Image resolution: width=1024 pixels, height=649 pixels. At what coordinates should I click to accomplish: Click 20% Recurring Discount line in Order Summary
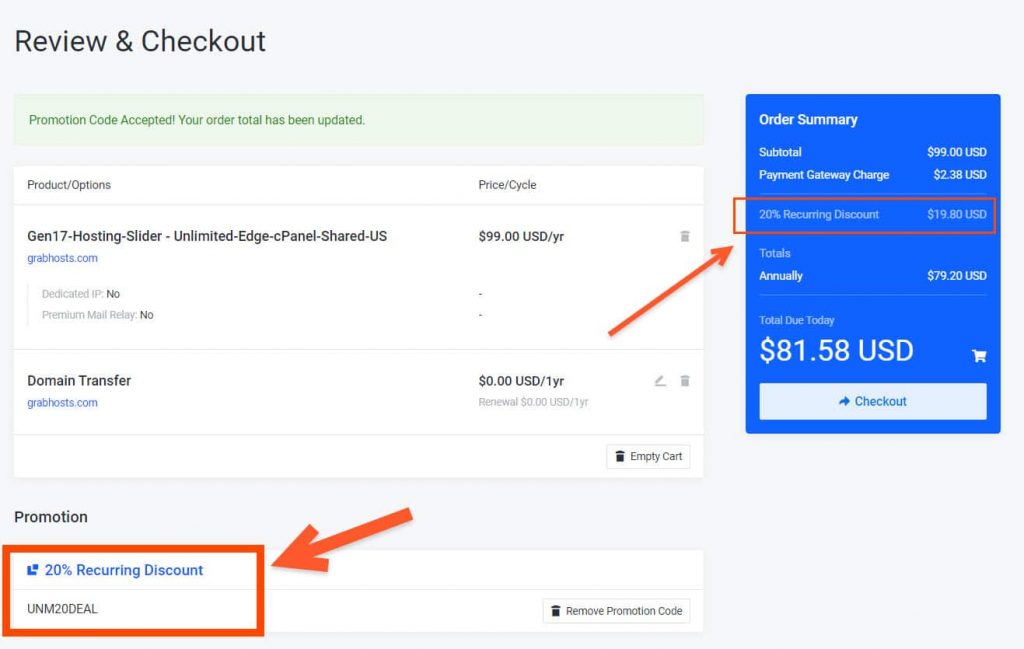pos(819,215)
